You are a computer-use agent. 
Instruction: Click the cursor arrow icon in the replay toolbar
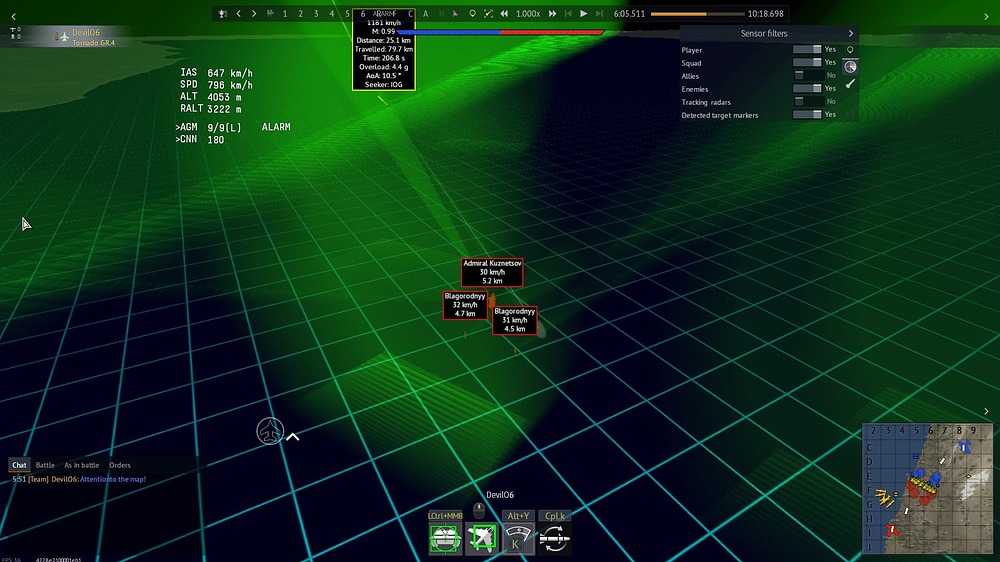tap(455, 13)
